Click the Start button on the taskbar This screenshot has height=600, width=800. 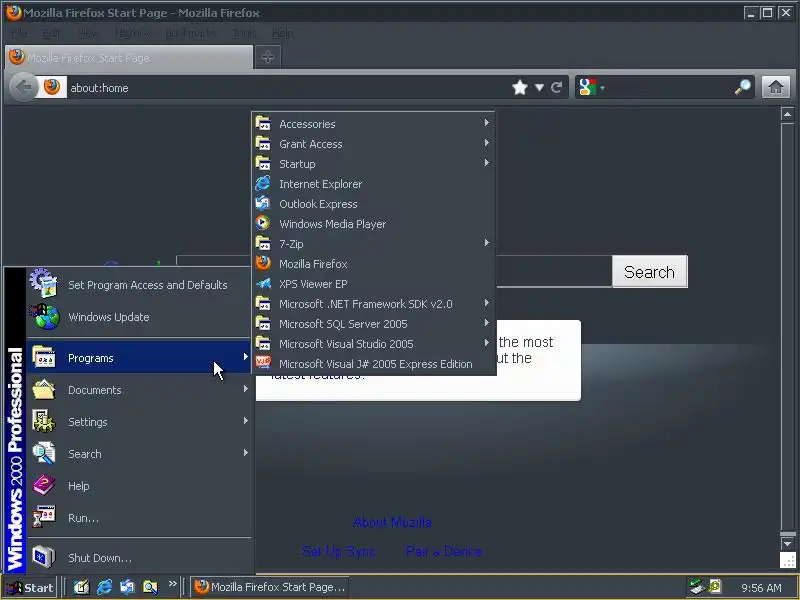(30, 588)
